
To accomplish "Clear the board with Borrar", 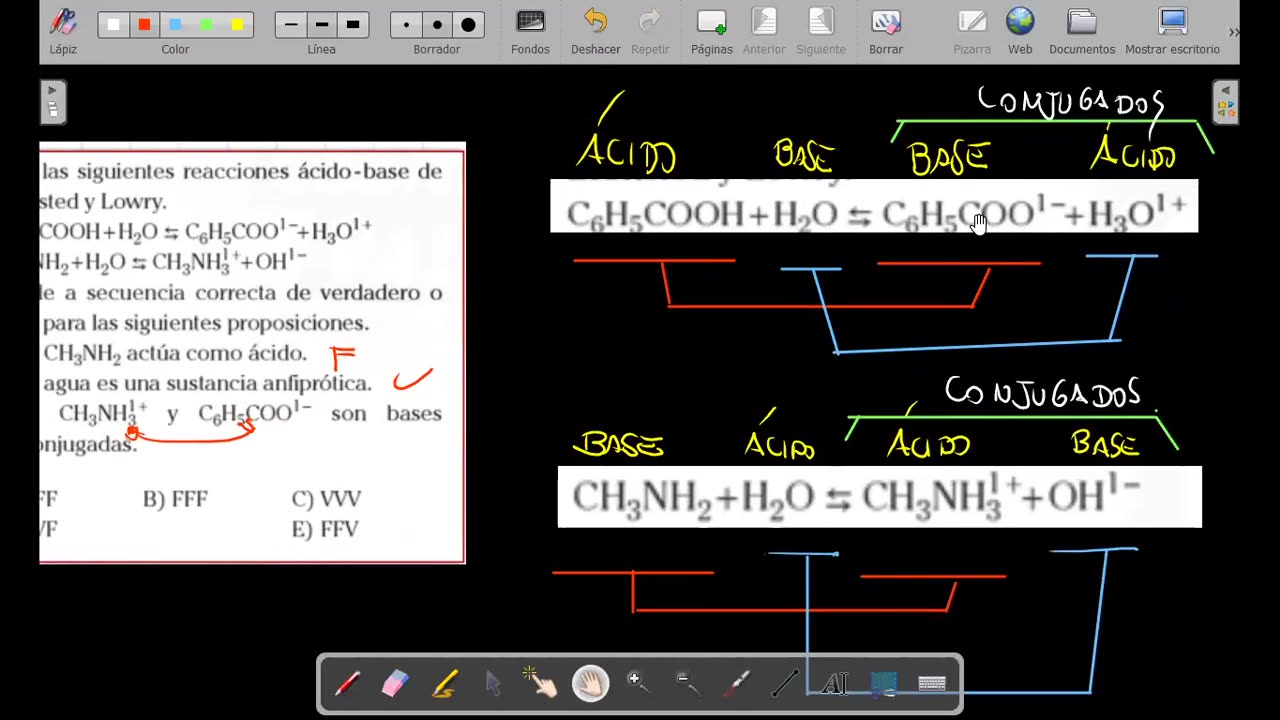I will click(x=886, y=31).
